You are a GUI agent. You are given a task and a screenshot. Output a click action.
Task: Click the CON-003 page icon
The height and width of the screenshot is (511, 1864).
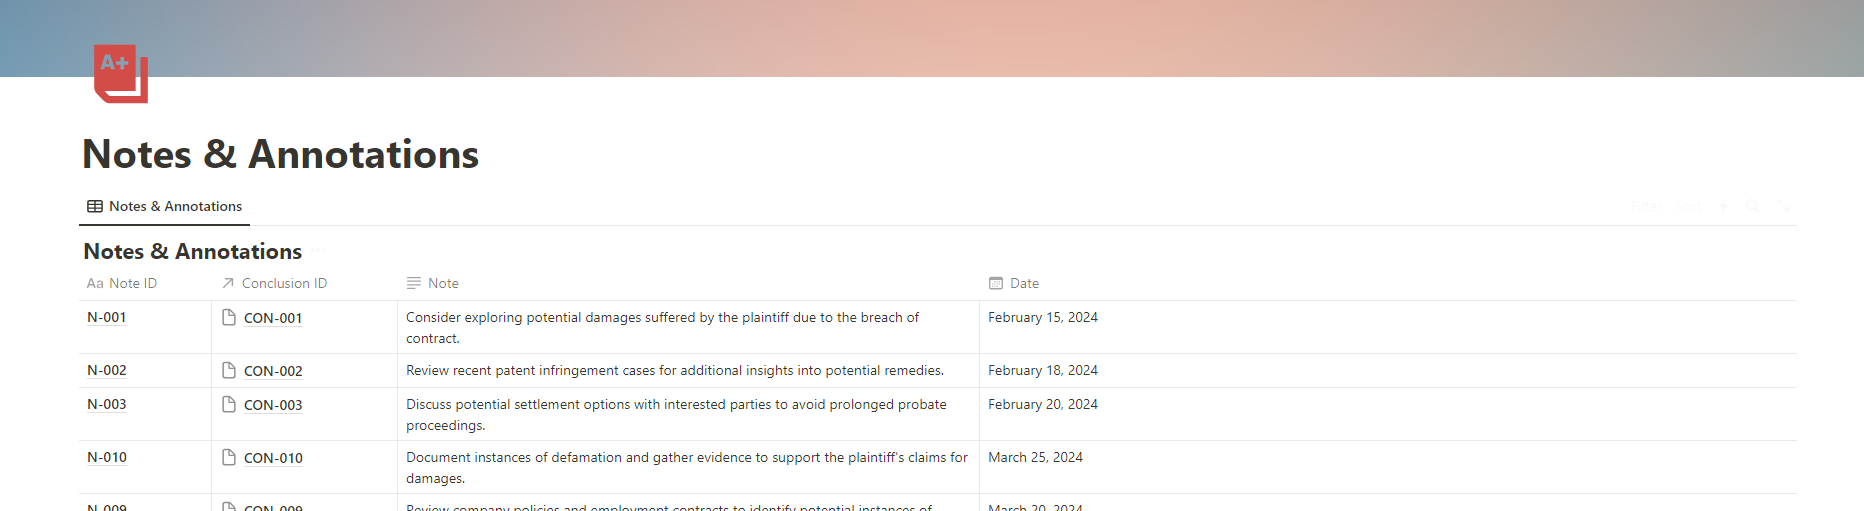(x=229, y=404)
